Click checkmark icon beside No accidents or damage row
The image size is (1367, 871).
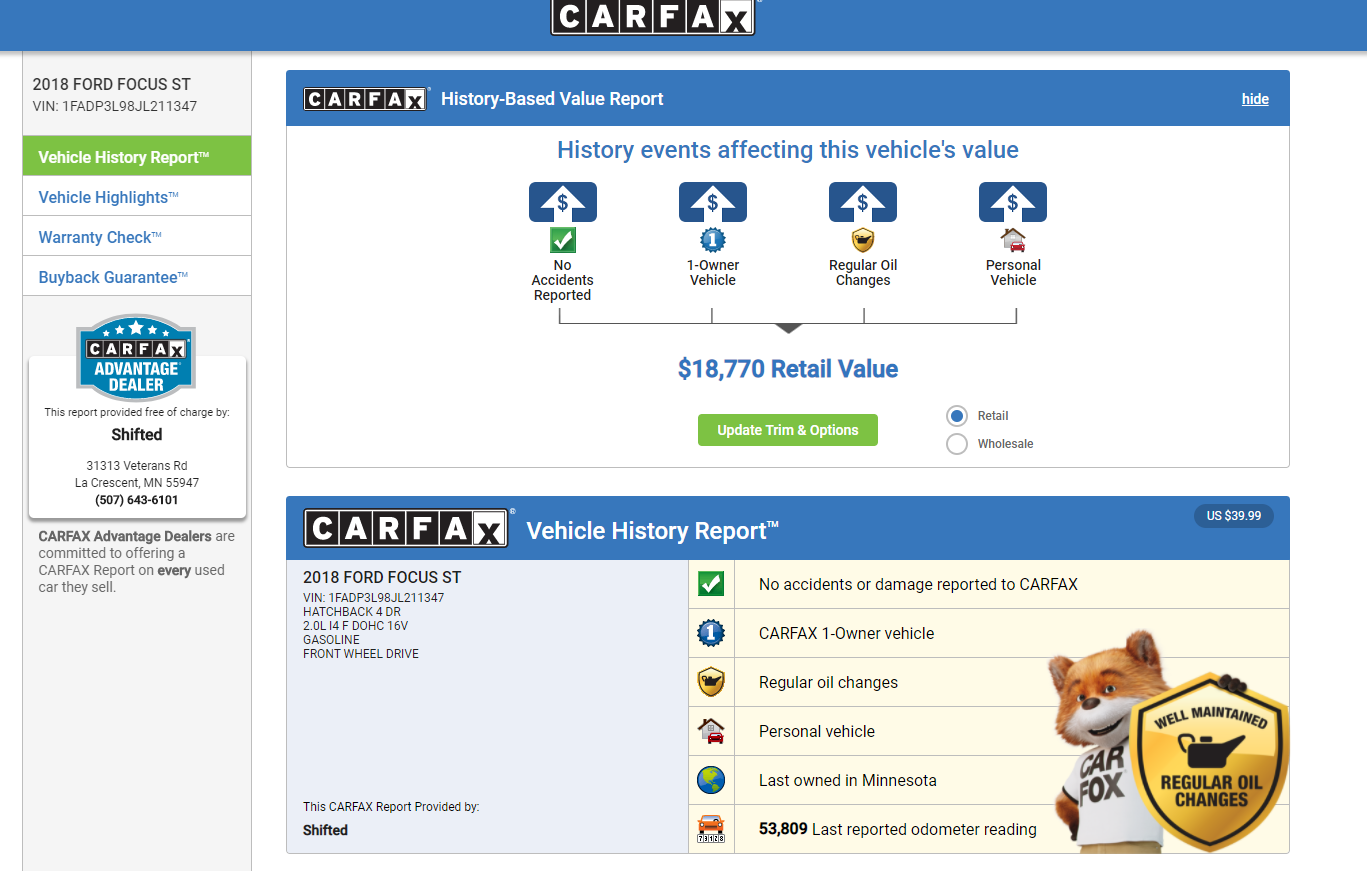tap(711, 584)
